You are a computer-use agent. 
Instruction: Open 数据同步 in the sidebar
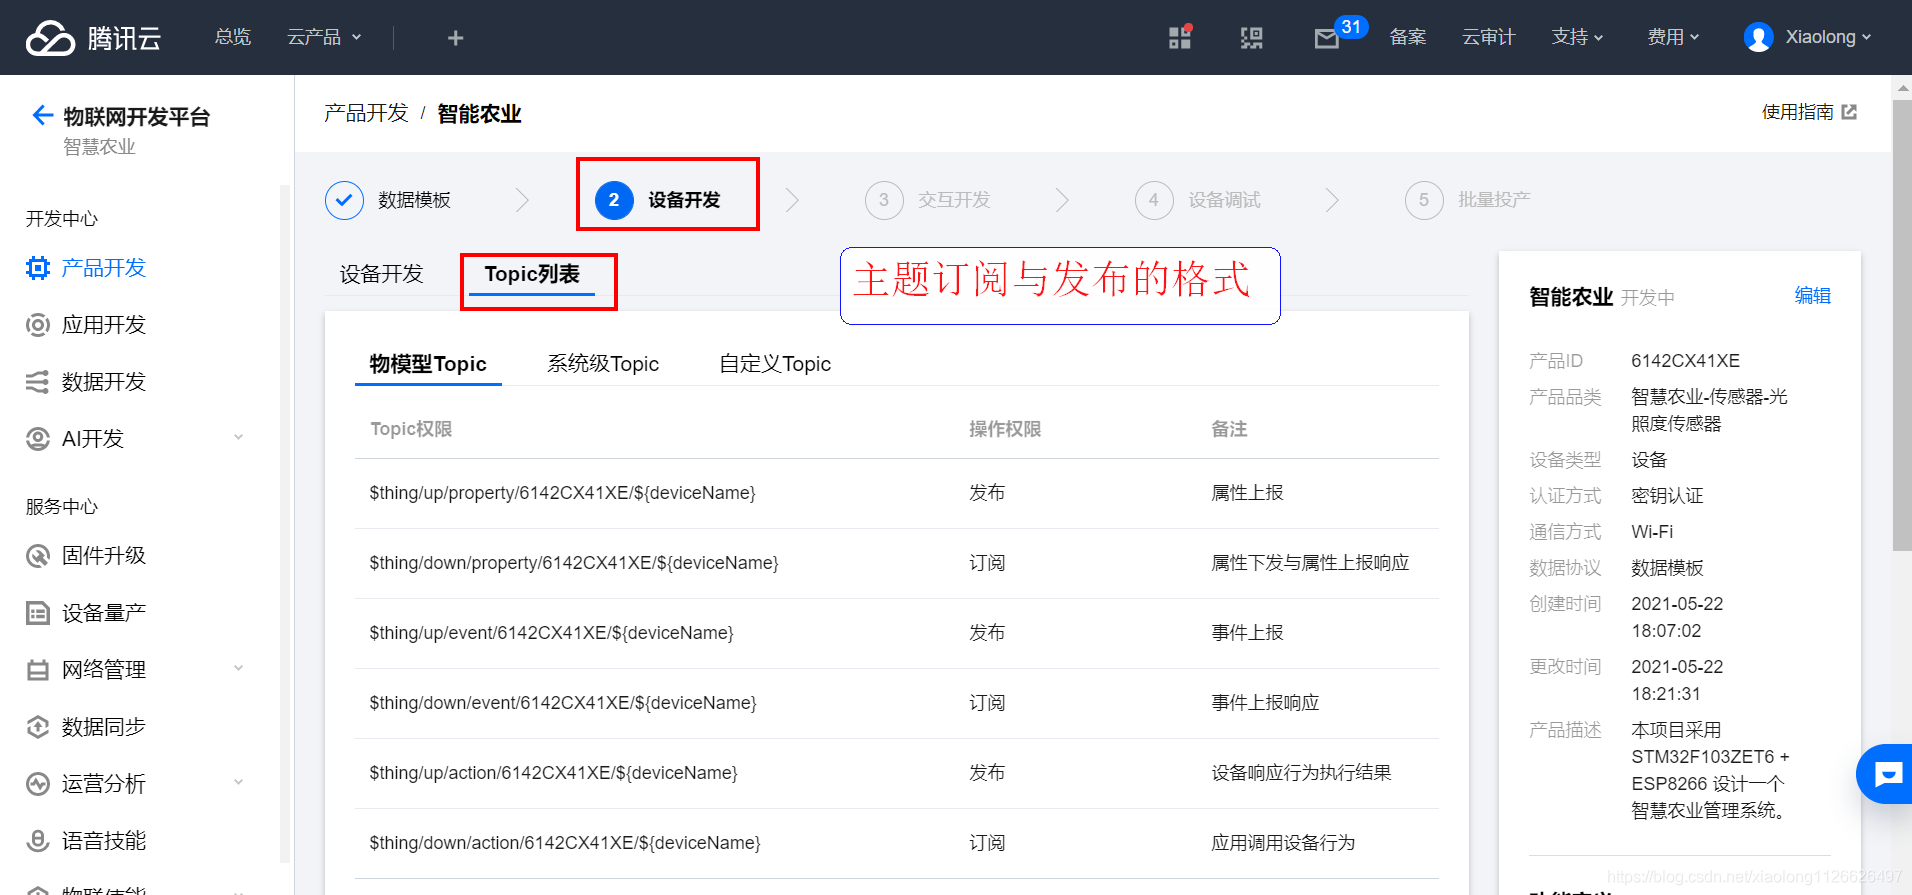click(104, 727)
